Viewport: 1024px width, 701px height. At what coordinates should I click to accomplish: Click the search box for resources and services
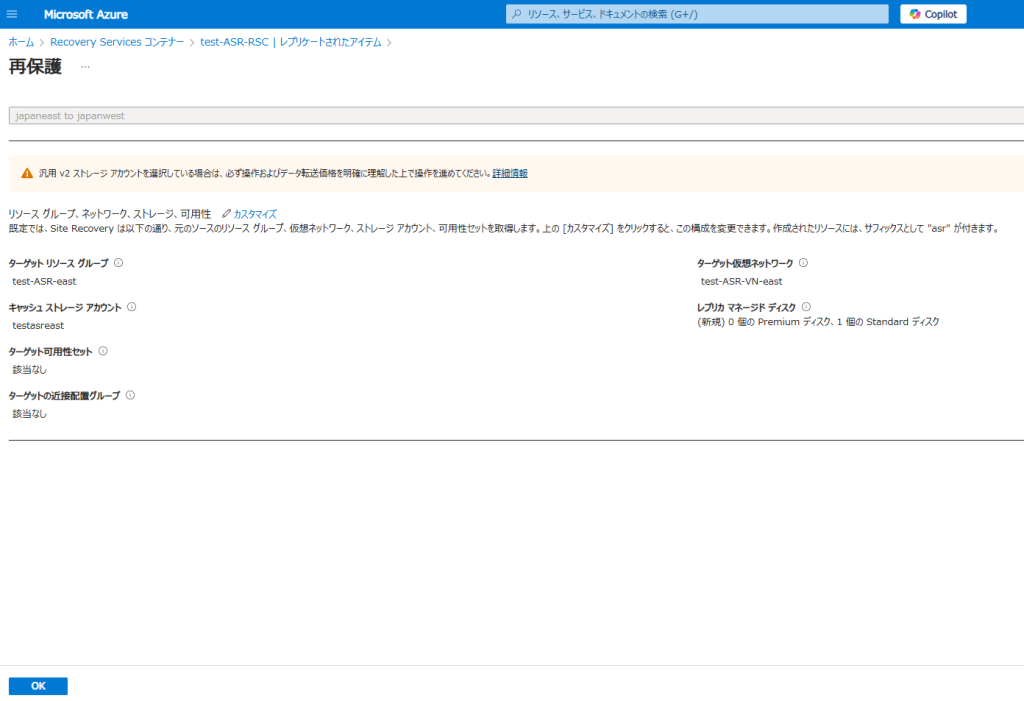(x=697, y=14)
